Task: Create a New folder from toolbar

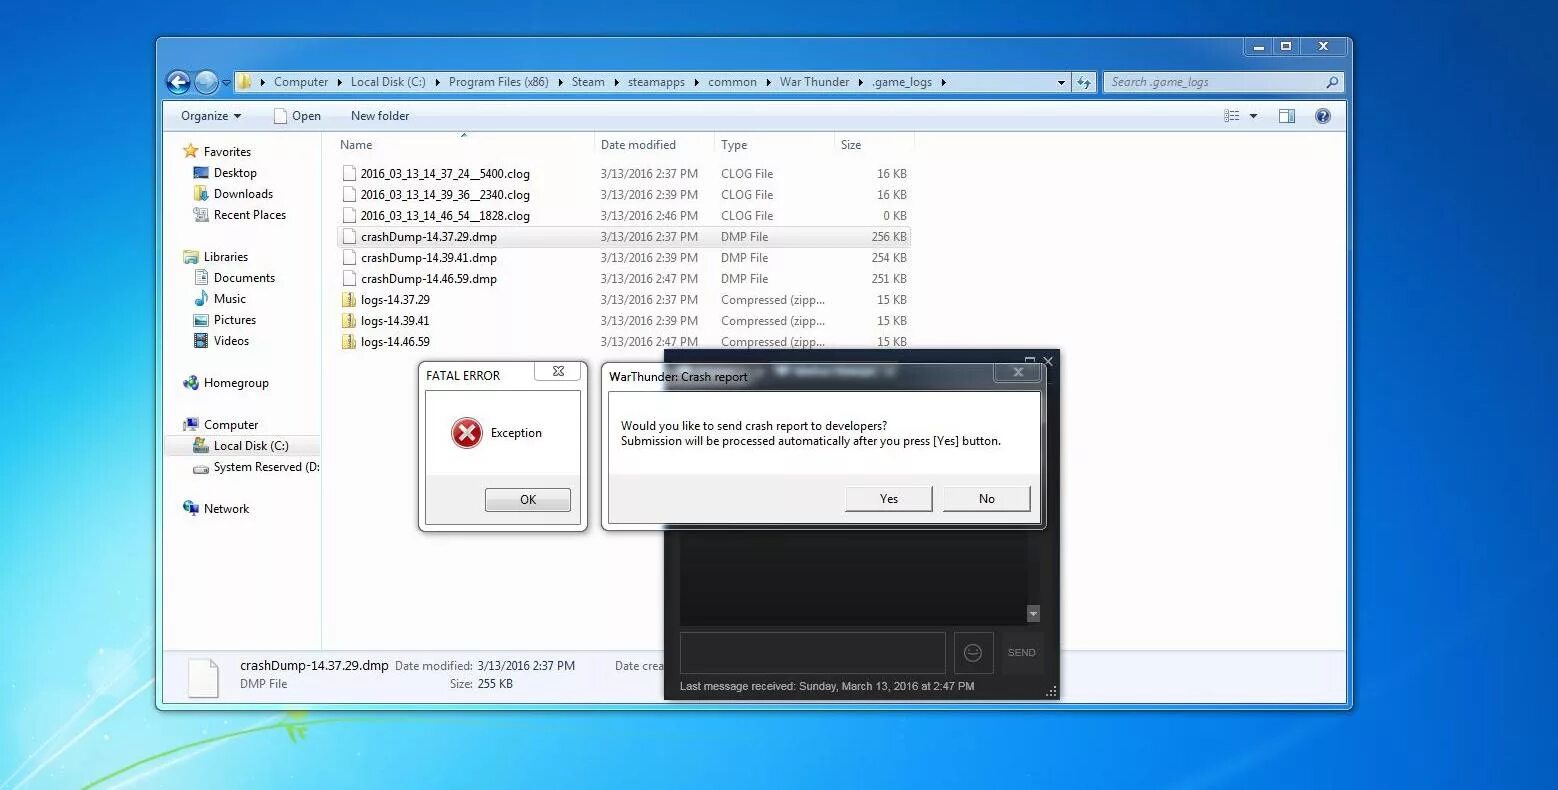Action: pyautogui.click(x=380, y=116)
